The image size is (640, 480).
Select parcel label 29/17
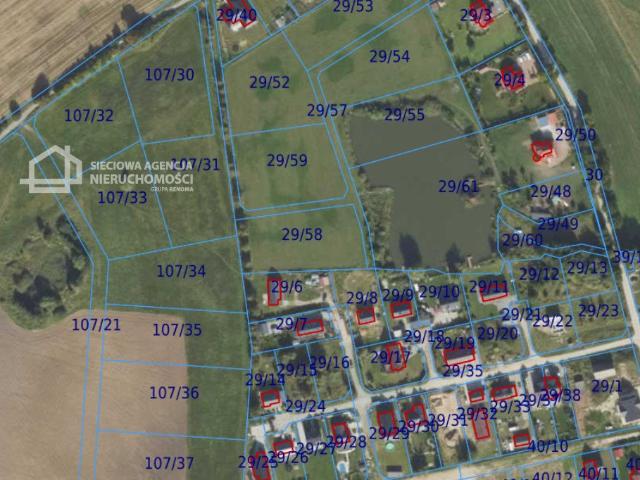pos(390,358)
